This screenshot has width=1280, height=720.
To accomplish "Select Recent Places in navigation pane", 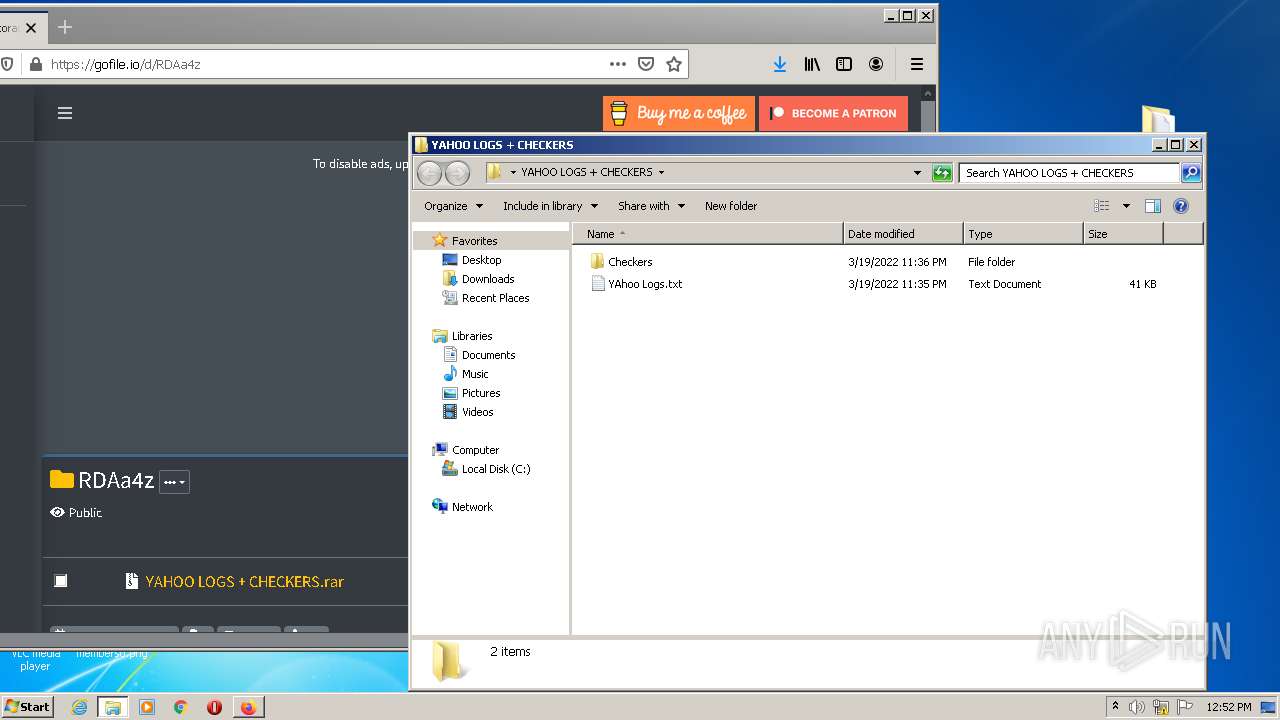I will pos(495,298).
